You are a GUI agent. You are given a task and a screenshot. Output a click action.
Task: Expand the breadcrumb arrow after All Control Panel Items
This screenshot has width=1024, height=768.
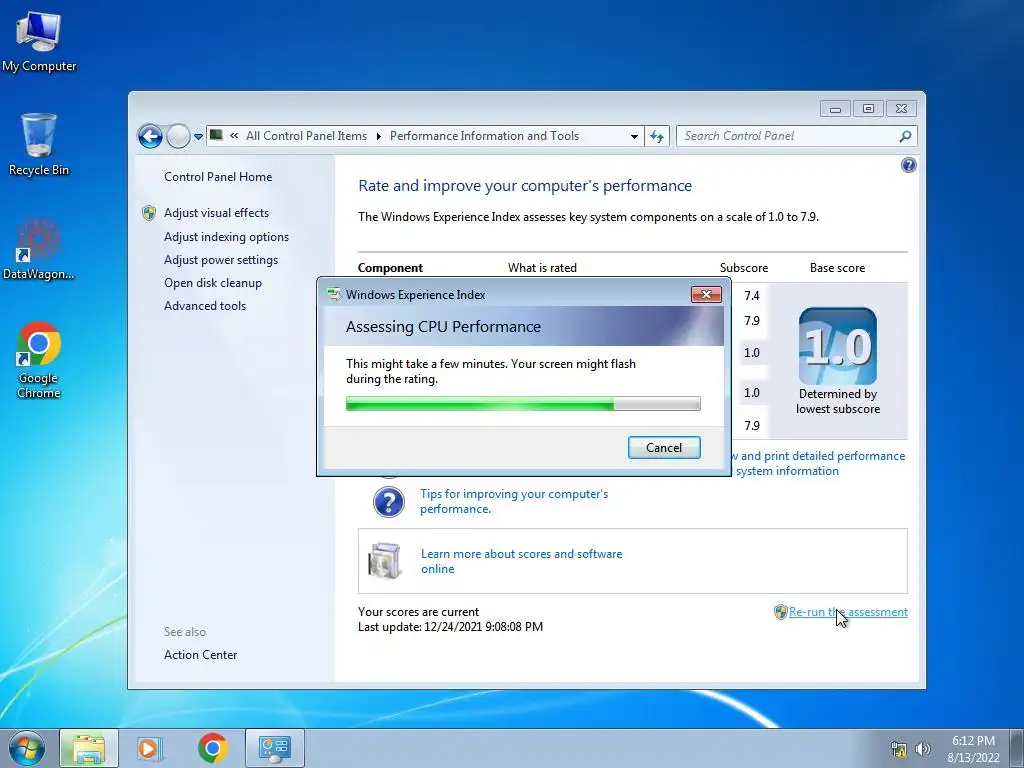click(378, 136)
